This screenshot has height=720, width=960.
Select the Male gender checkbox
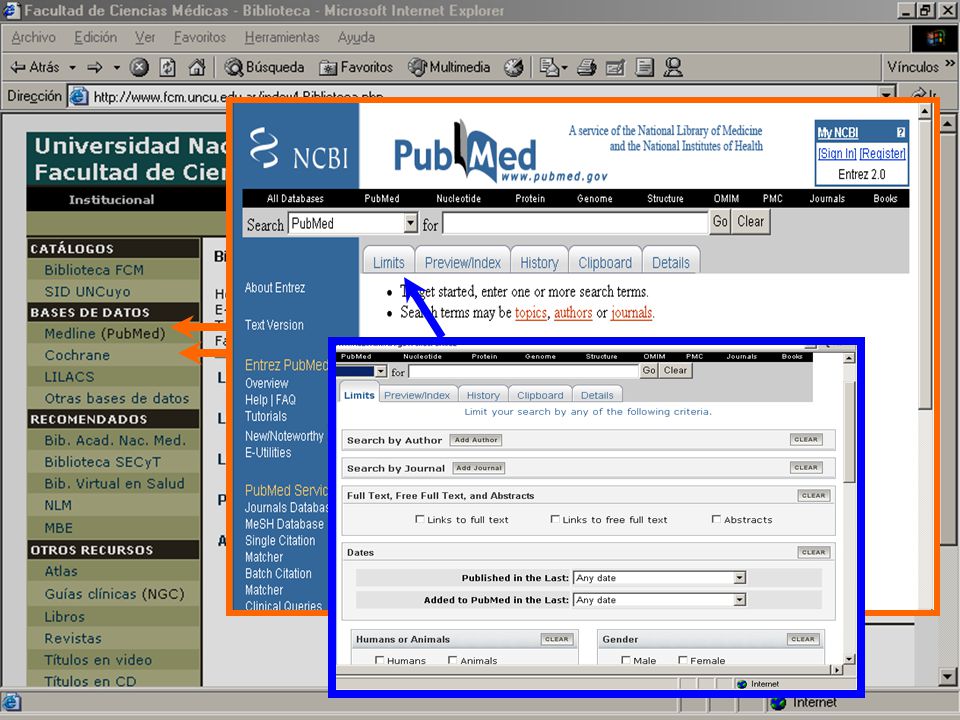pos(625,660)
